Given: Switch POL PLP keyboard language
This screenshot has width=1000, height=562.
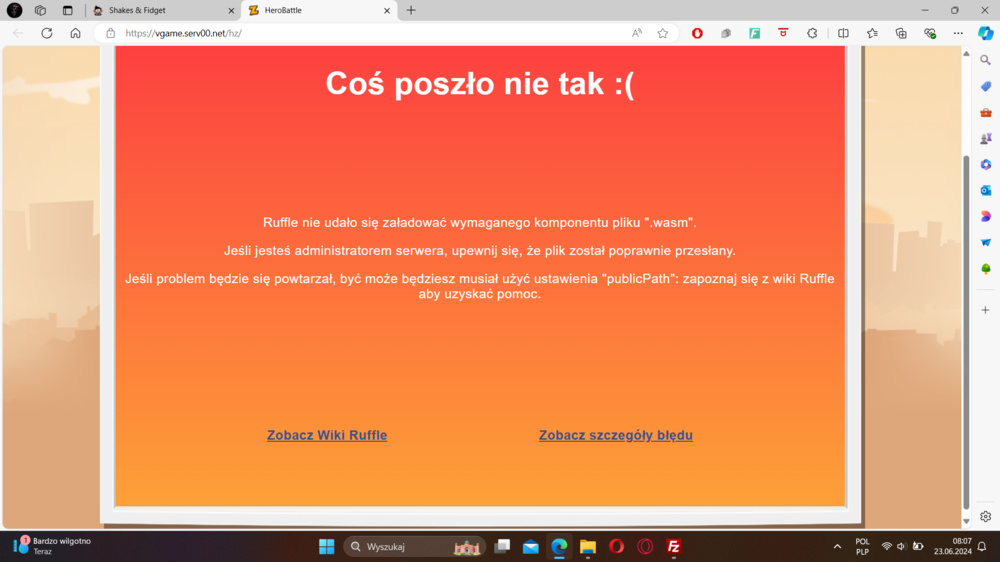Looking at the screenshot, I should pos(862,547).
